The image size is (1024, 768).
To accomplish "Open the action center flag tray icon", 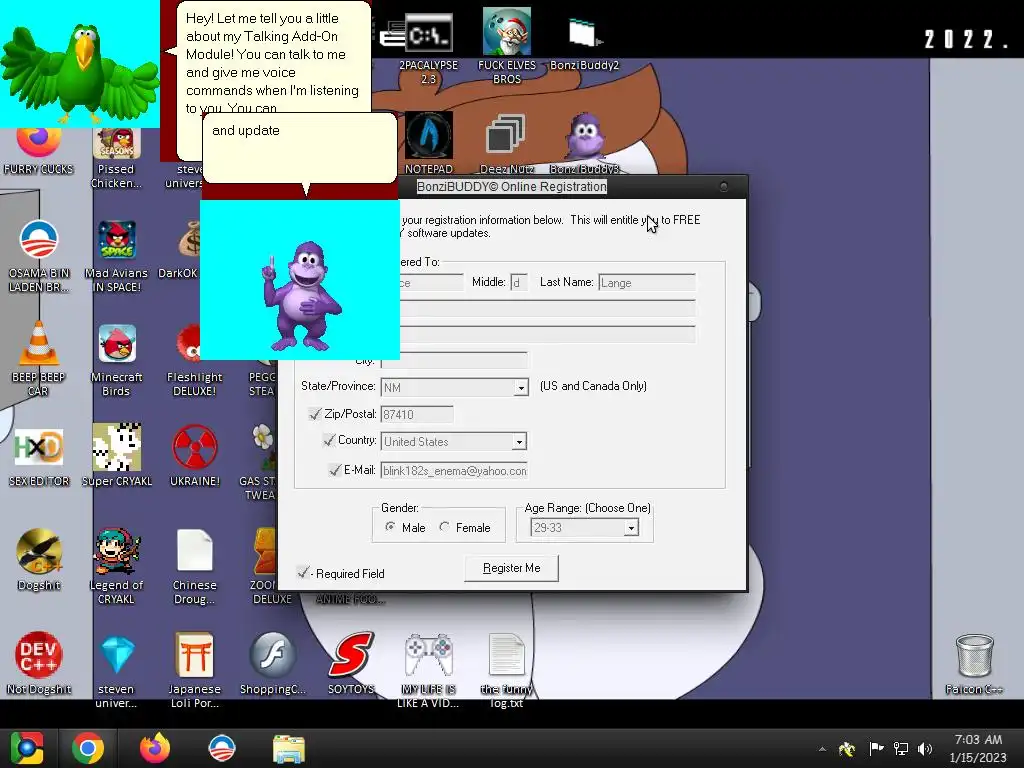I will point(876,749).
